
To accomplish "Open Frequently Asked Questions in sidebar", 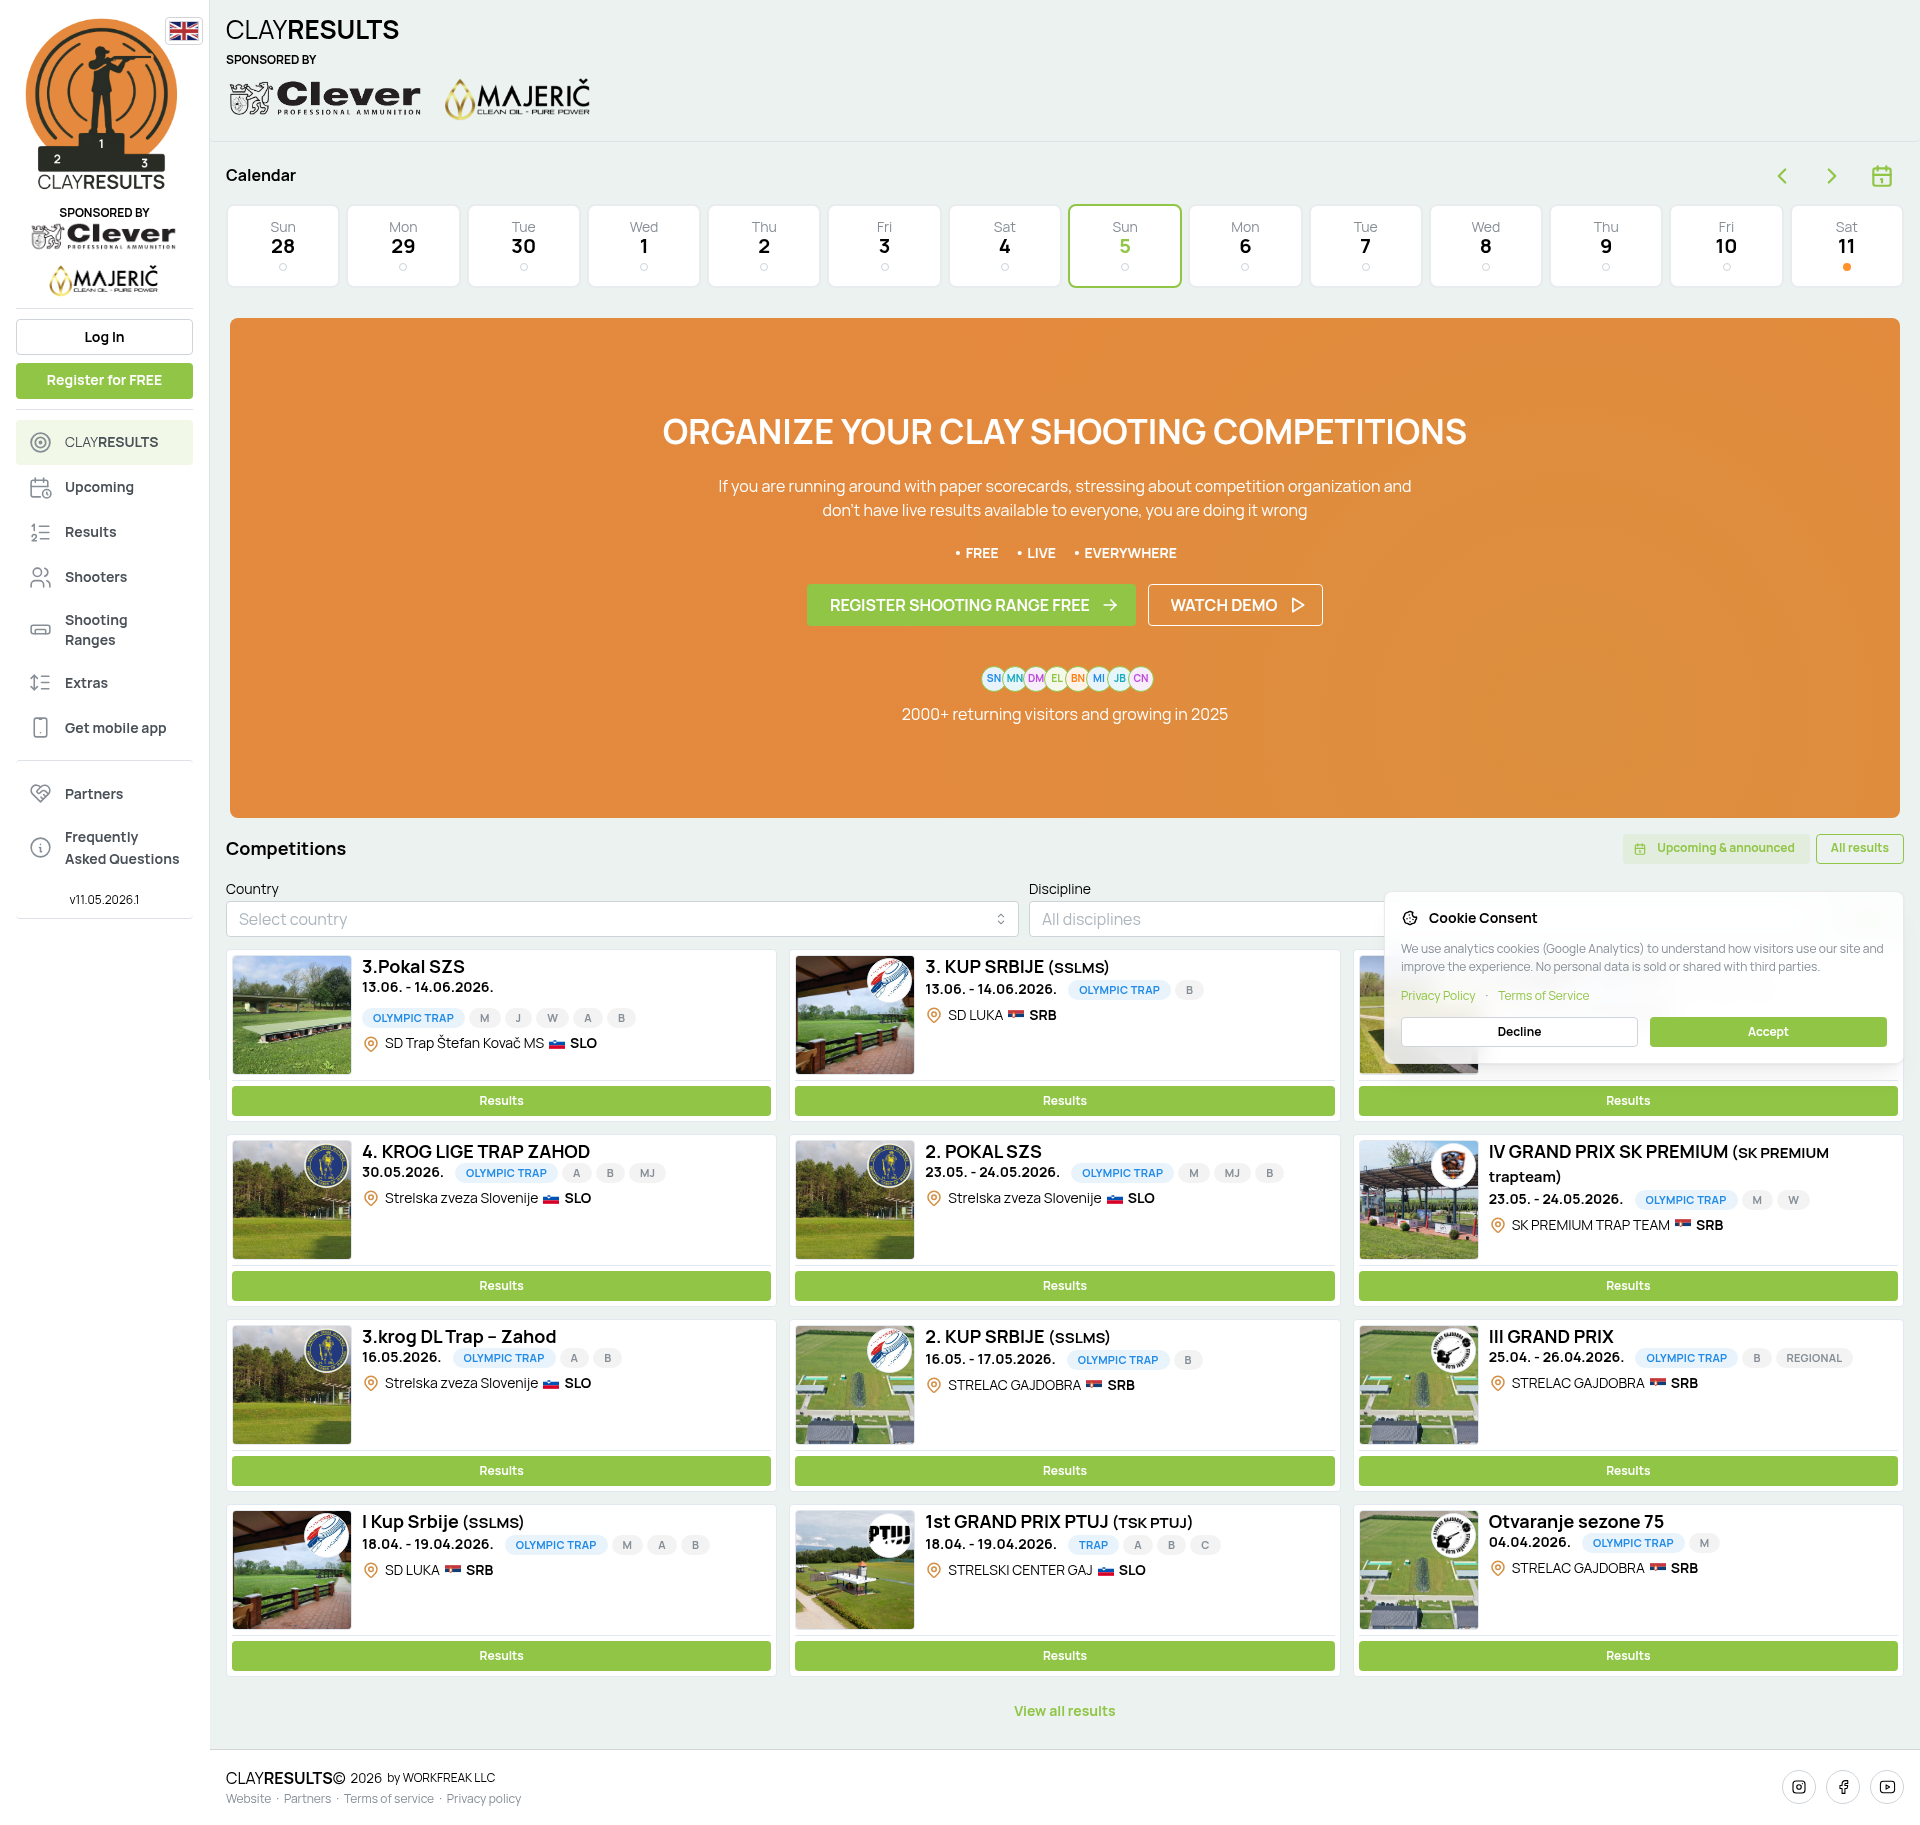I will [x=104, y=849].
